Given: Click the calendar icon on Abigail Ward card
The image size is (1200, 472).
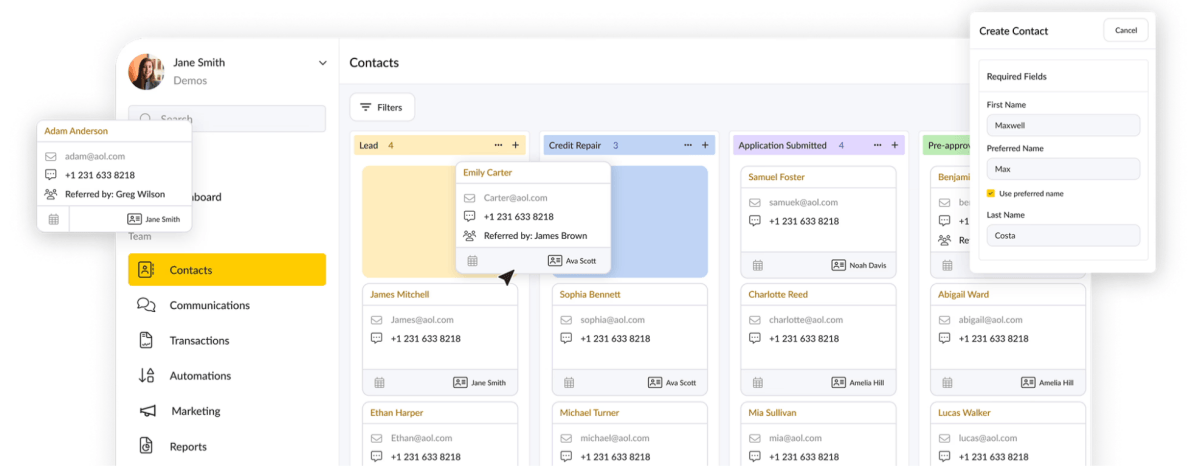Looking at the screenshot, I should pos(947,382).
